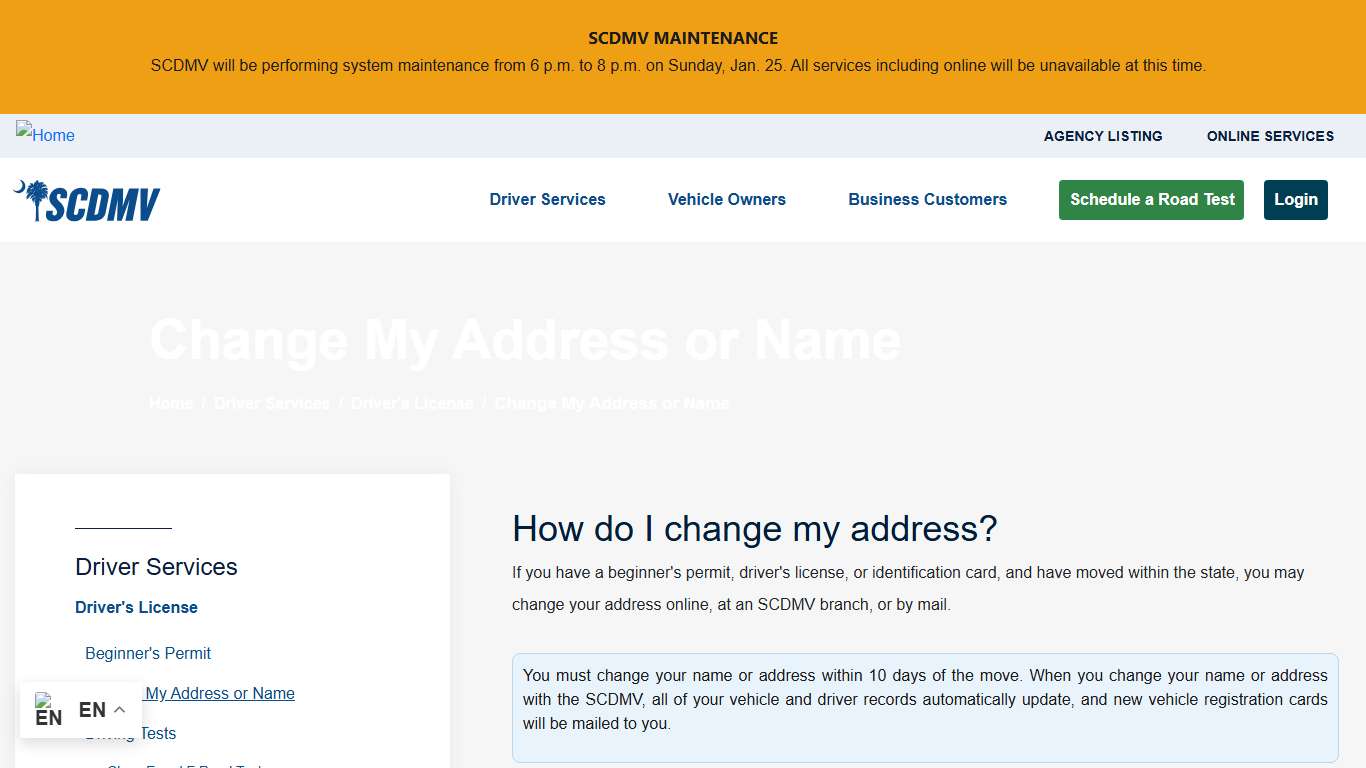
Task: Open the Home icon link at top left
Action: point(45,135)
